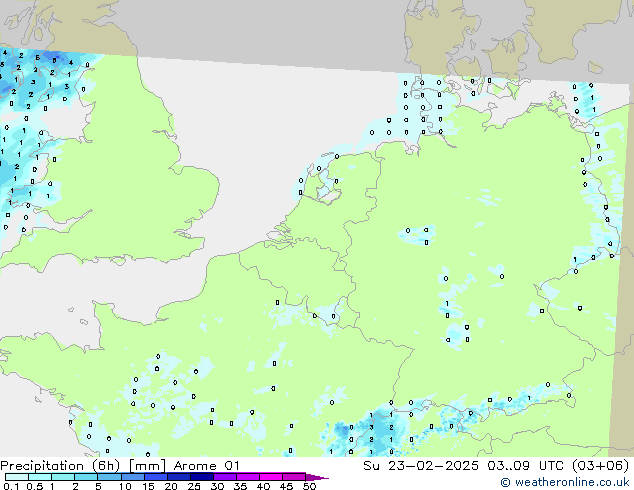
Task: Pick the 35–40 mm legend swatch
Action: [x=248, y=477]
